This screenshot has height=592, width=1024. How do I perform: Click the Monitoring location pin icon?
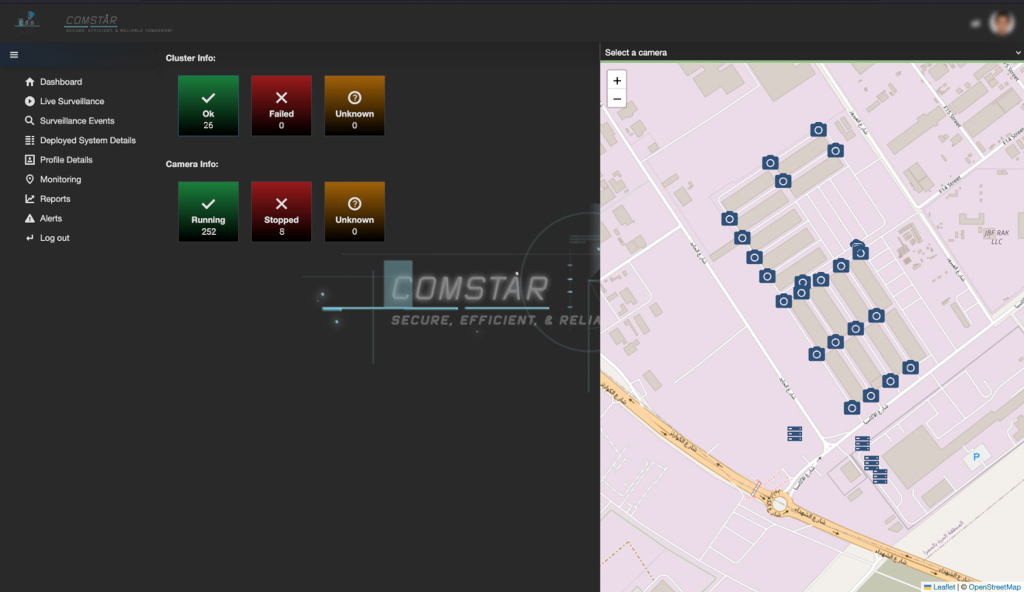30,179
